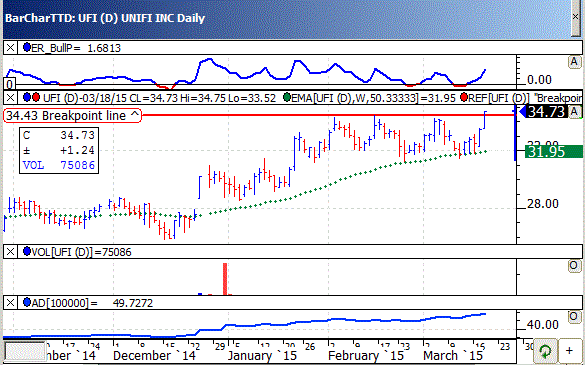Click the blue UFI (D) series marker
The width and height of the screenshot is (585, 365).
(27, 98)
